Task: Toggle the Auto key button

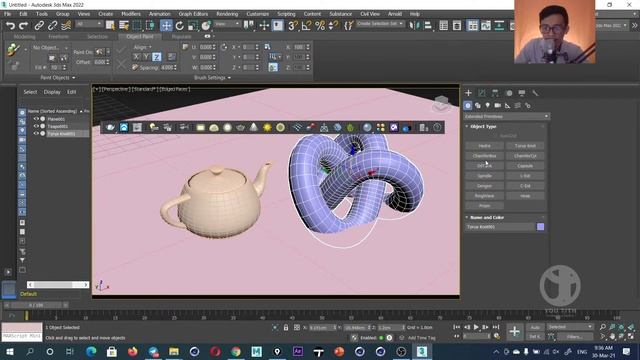Action: (x=535, y=327)
